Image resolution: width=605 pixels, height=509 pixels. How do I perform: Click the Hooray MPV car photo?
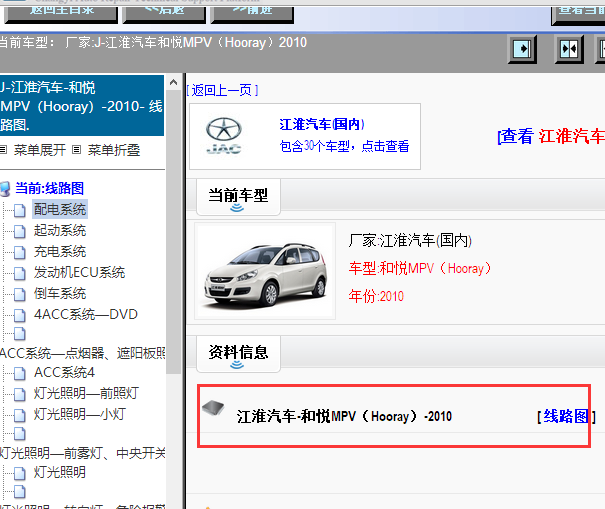click(x=265, y=271)
